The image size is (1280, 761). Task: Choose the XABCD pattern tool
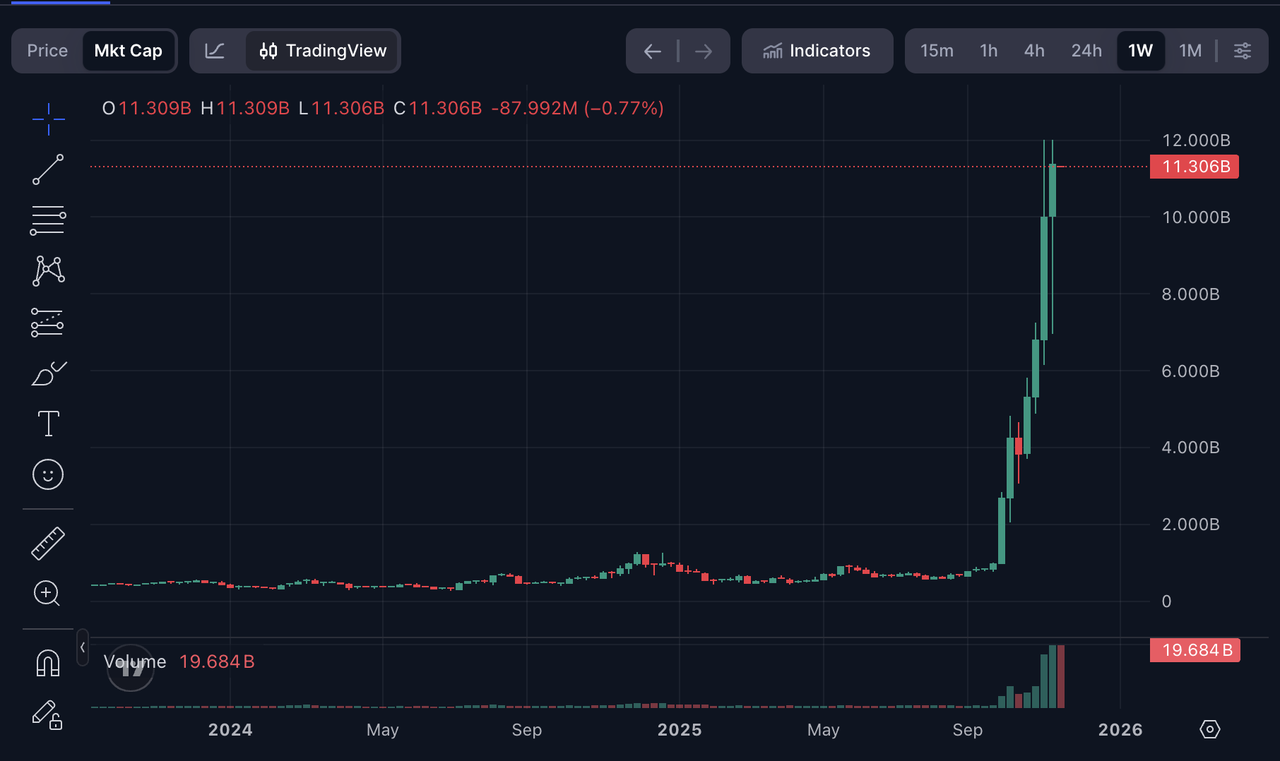pyautogui.click(x=47, y=271)
